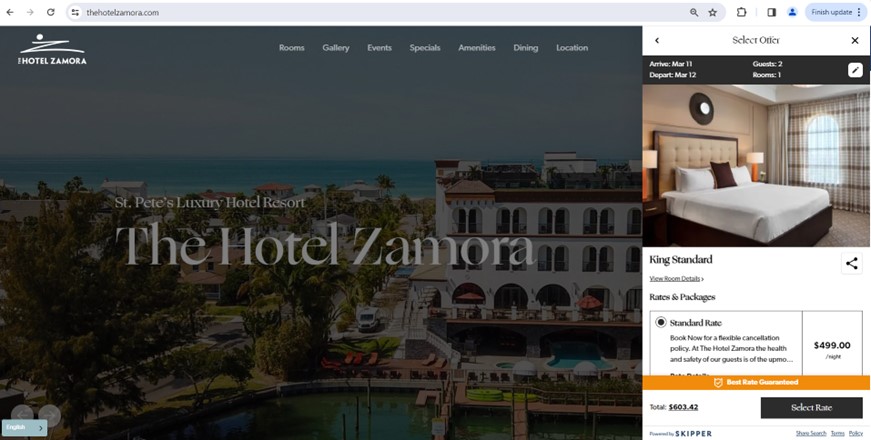Screen dimensions: 871x440
Task: Click the King Standard room photo
Action: coord(756,166)
